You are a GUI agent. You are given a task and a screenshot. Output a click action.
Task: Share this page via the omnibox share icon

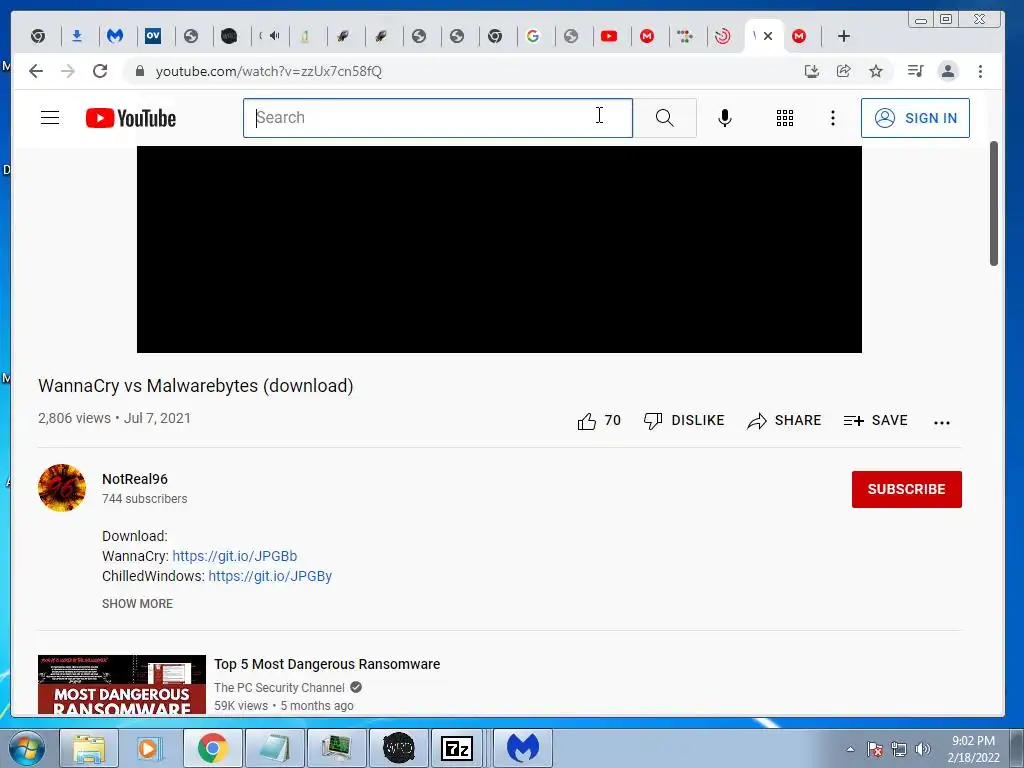coord(844,71)
